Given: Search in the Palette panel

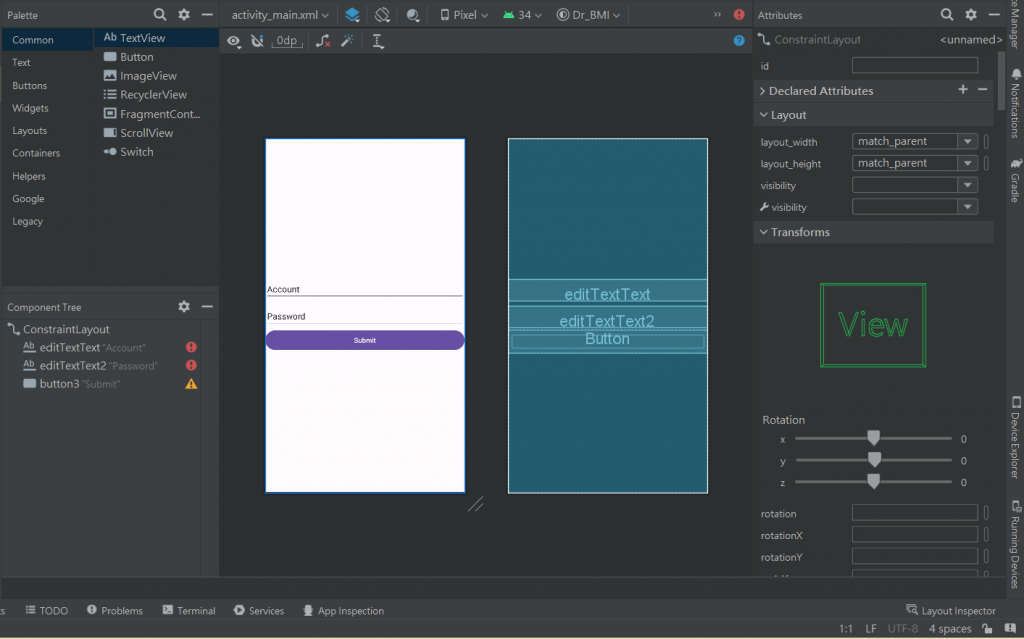Looking at the screenshot, I should coord(160,15).
